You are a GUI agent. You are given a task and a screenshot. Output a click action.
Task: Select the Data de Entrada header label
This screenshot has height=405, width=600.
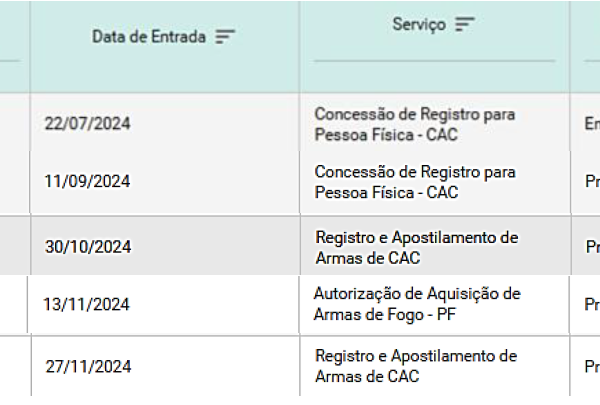tap(149, 37)
